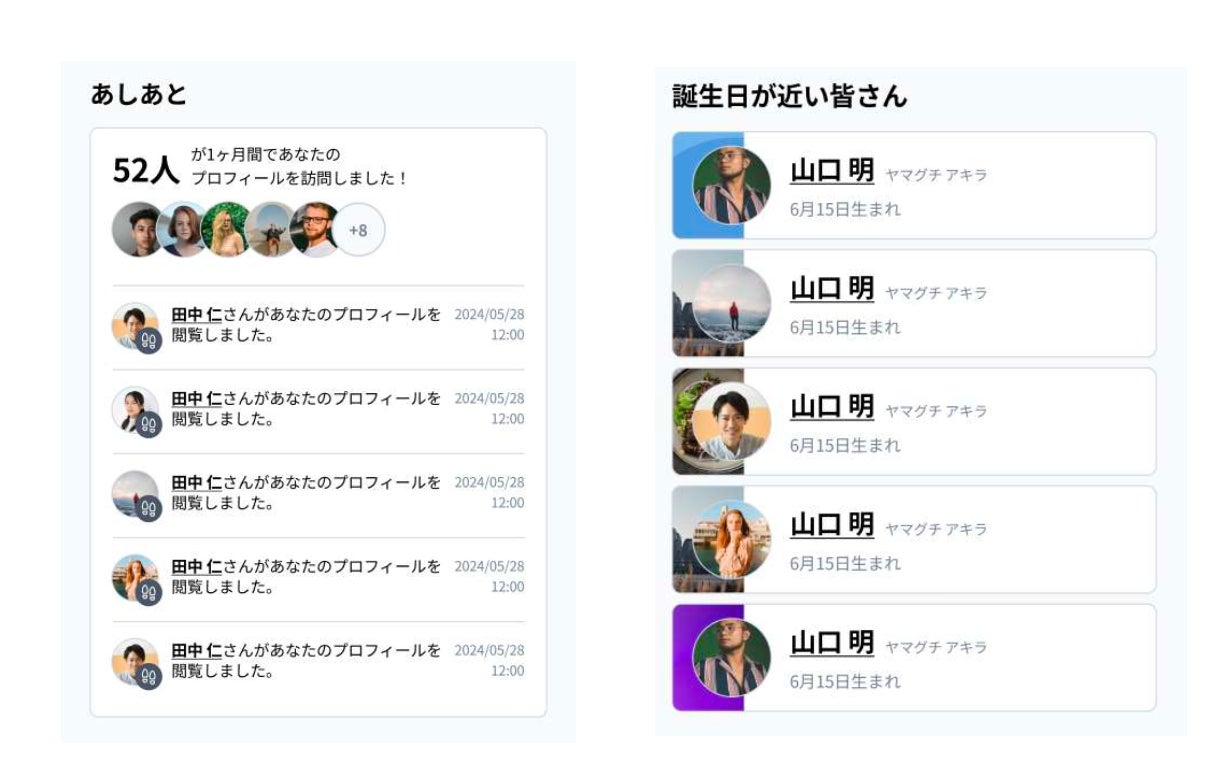1232x764 pixels.
Task: Open 山口 明 name beside the smiling man avatar
Action: pos(832,407)
